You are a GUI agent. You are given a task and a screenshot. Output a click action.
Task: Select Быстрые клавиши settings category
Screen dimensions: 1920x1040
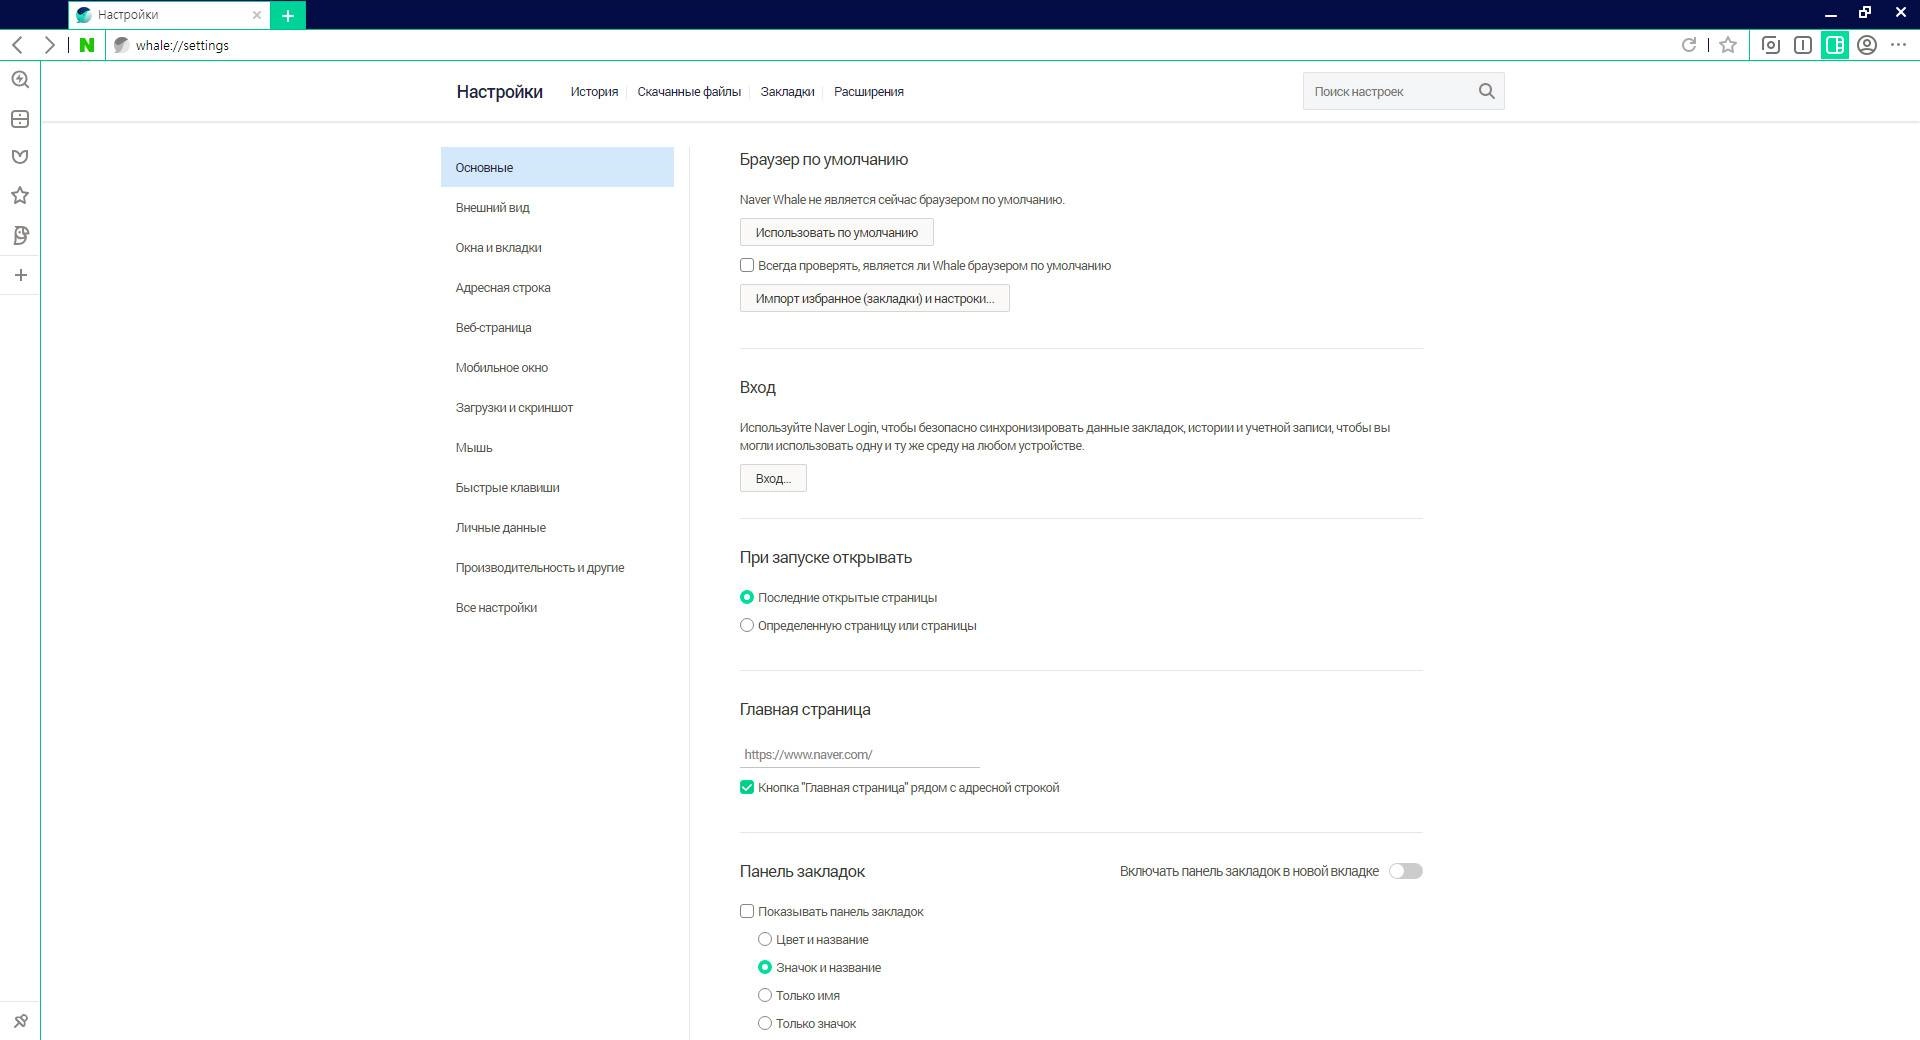pyautogui.click(x=557, y=487)
